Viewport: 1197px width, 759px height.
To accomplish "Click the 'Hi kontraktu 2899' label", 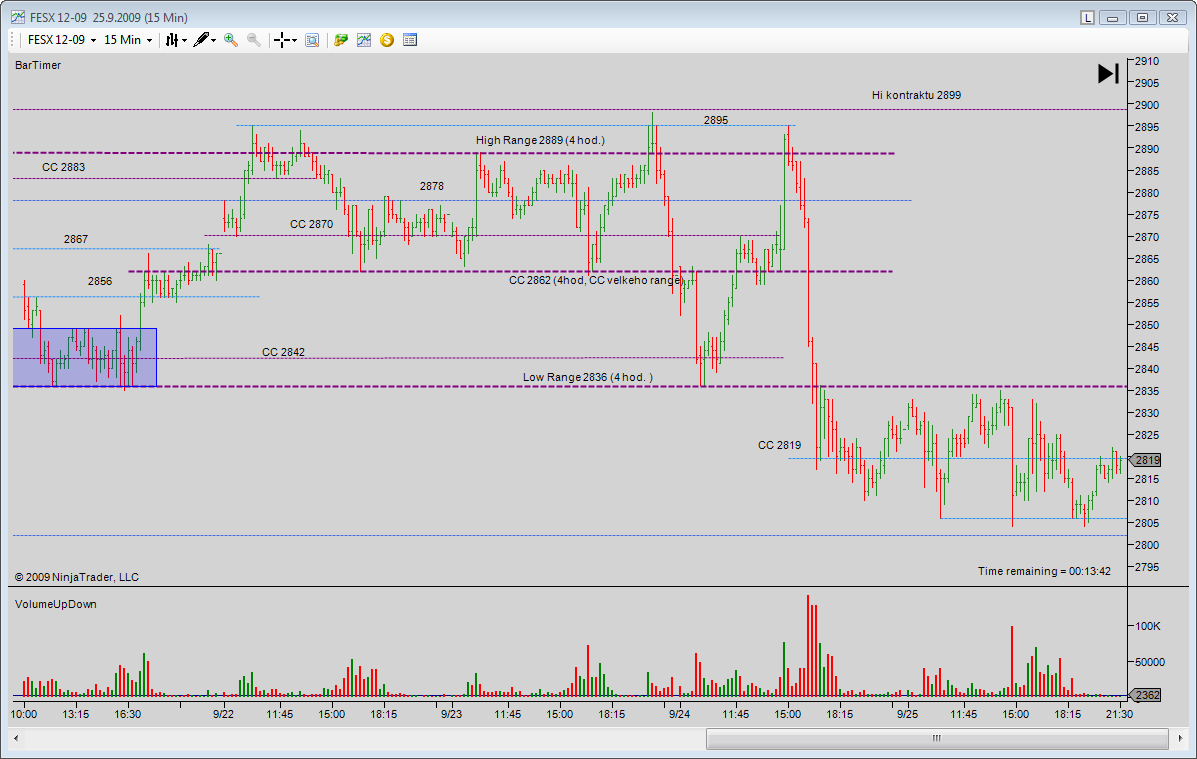I will (916, 95).
